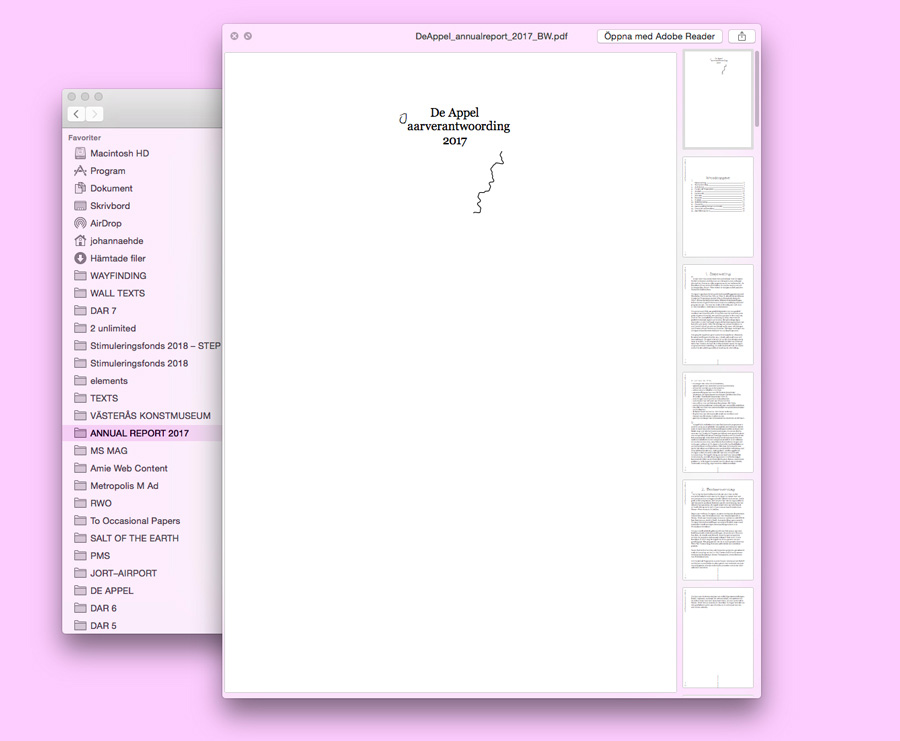
Task: Click the thumbnail strip scrollbar
Action: [757, 89]
